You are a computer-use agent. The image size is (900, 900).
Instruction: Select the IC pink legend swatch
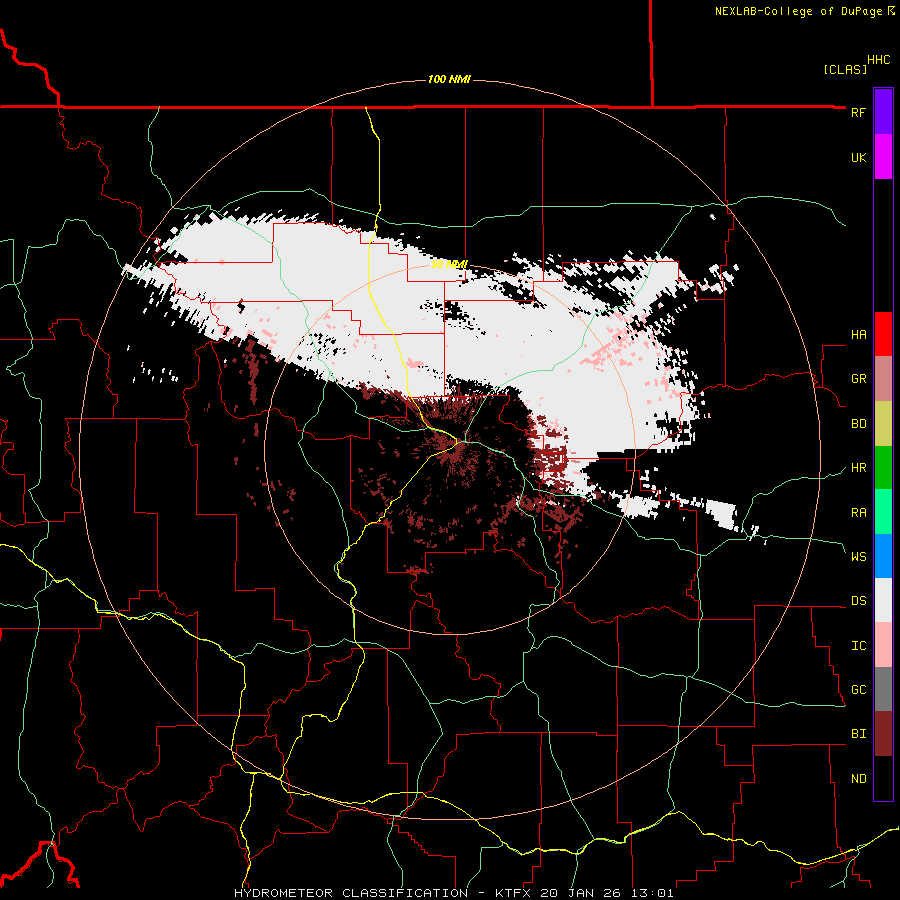(883, 645)
